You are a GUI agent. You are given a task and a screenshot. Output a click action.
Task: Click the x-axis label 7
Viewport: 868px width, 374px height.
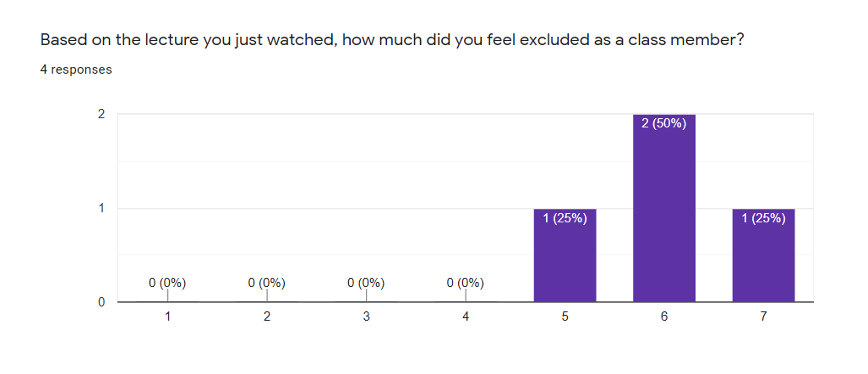[763, 317]
